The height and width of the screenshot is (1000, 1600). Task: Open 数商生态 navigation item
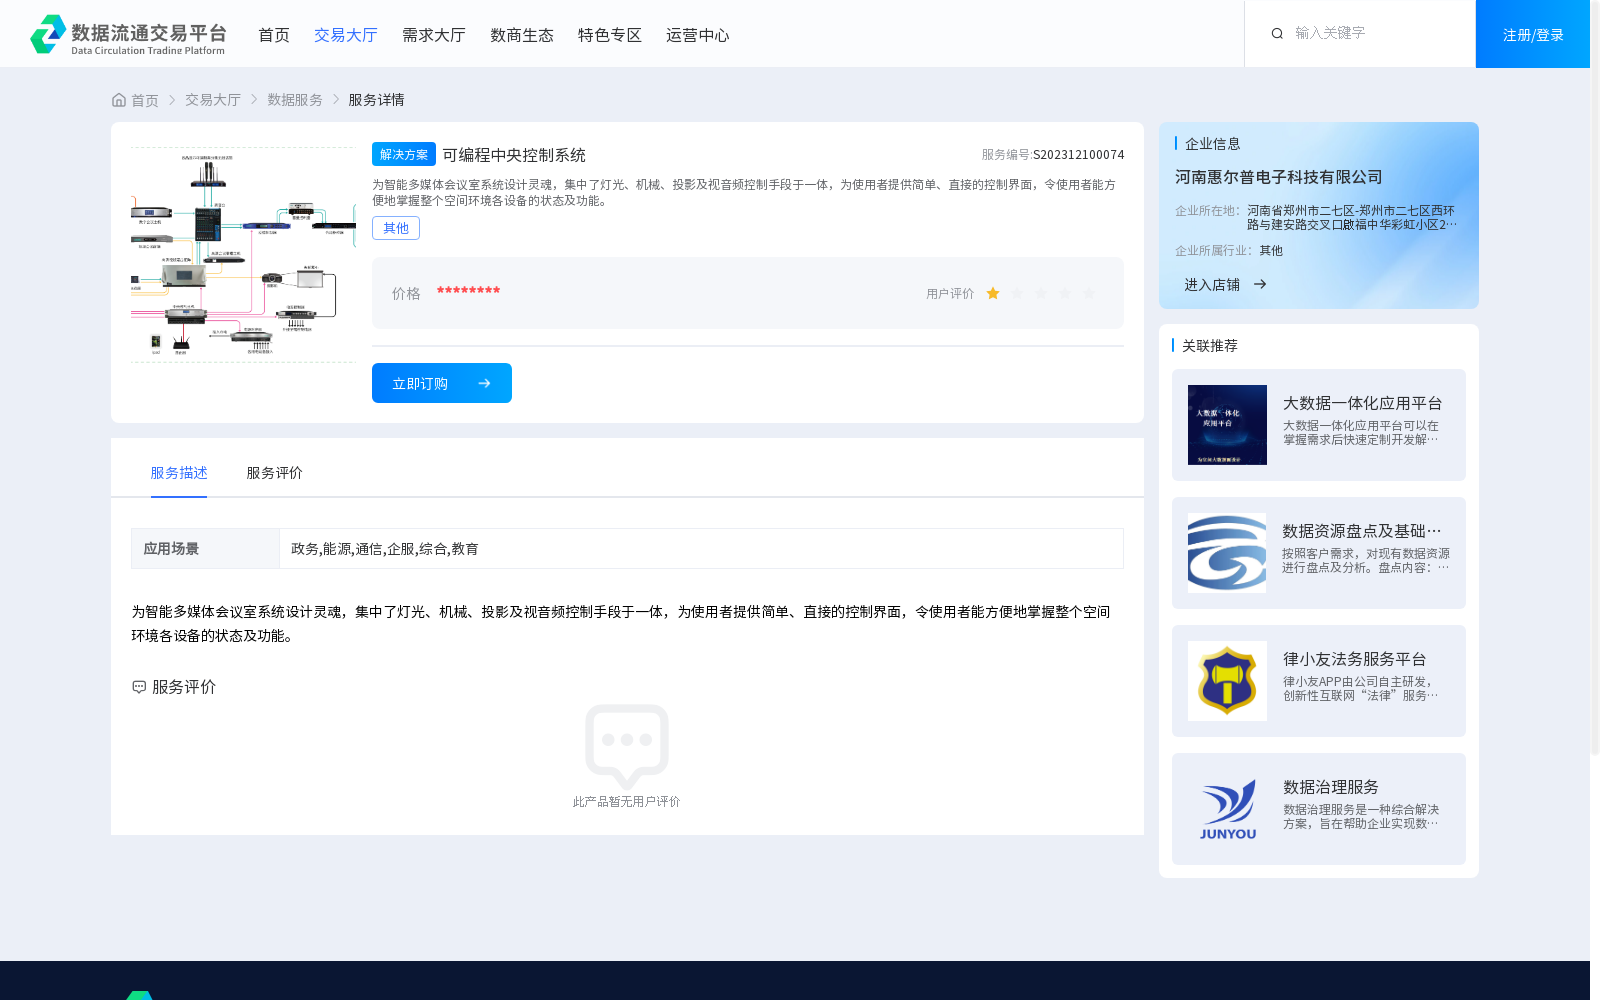pyautogui.click(x=522, y=35)
